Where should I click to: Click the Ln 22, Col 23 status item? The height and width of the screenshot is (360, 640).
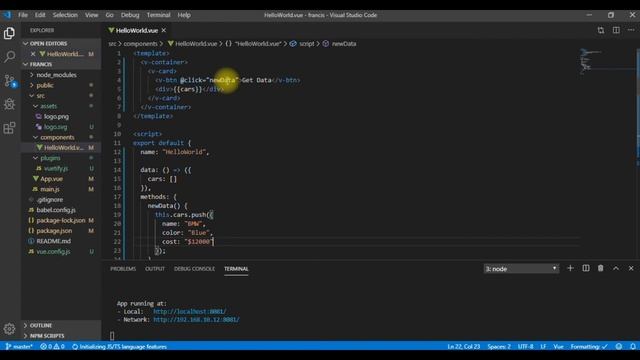(x=464, y=347)
